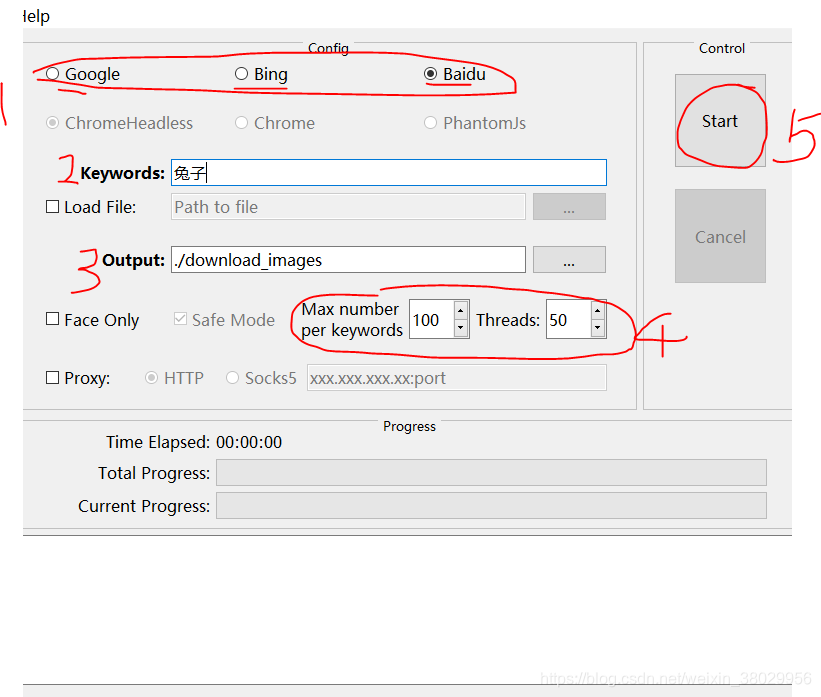The width and height of the screenshot is (821, 697).
Task: Click the Total Progress bar
Action: coord(491,473)
